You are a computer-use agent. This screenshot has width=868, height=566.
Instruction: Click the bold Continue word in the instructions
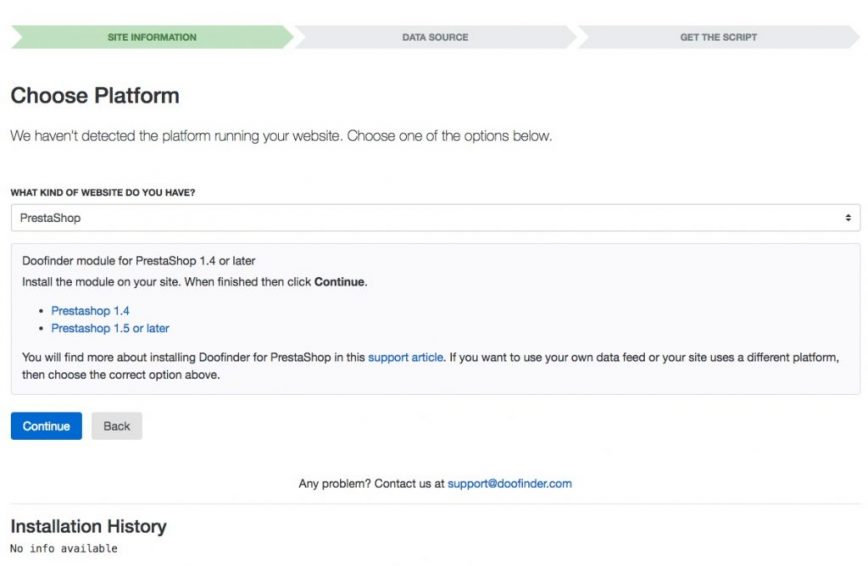(339, 282)
